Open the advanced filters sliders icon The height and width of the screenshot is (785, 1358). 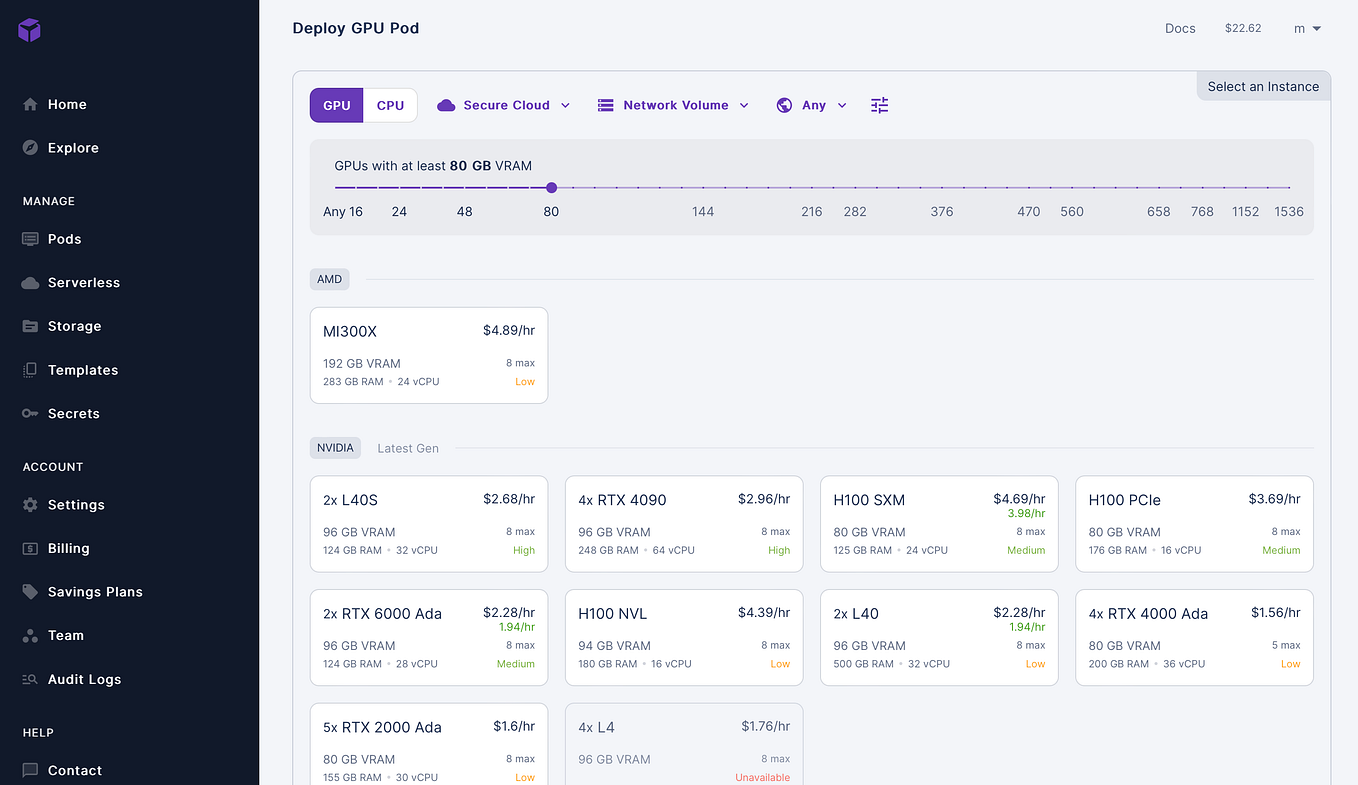tap(879, 105)
